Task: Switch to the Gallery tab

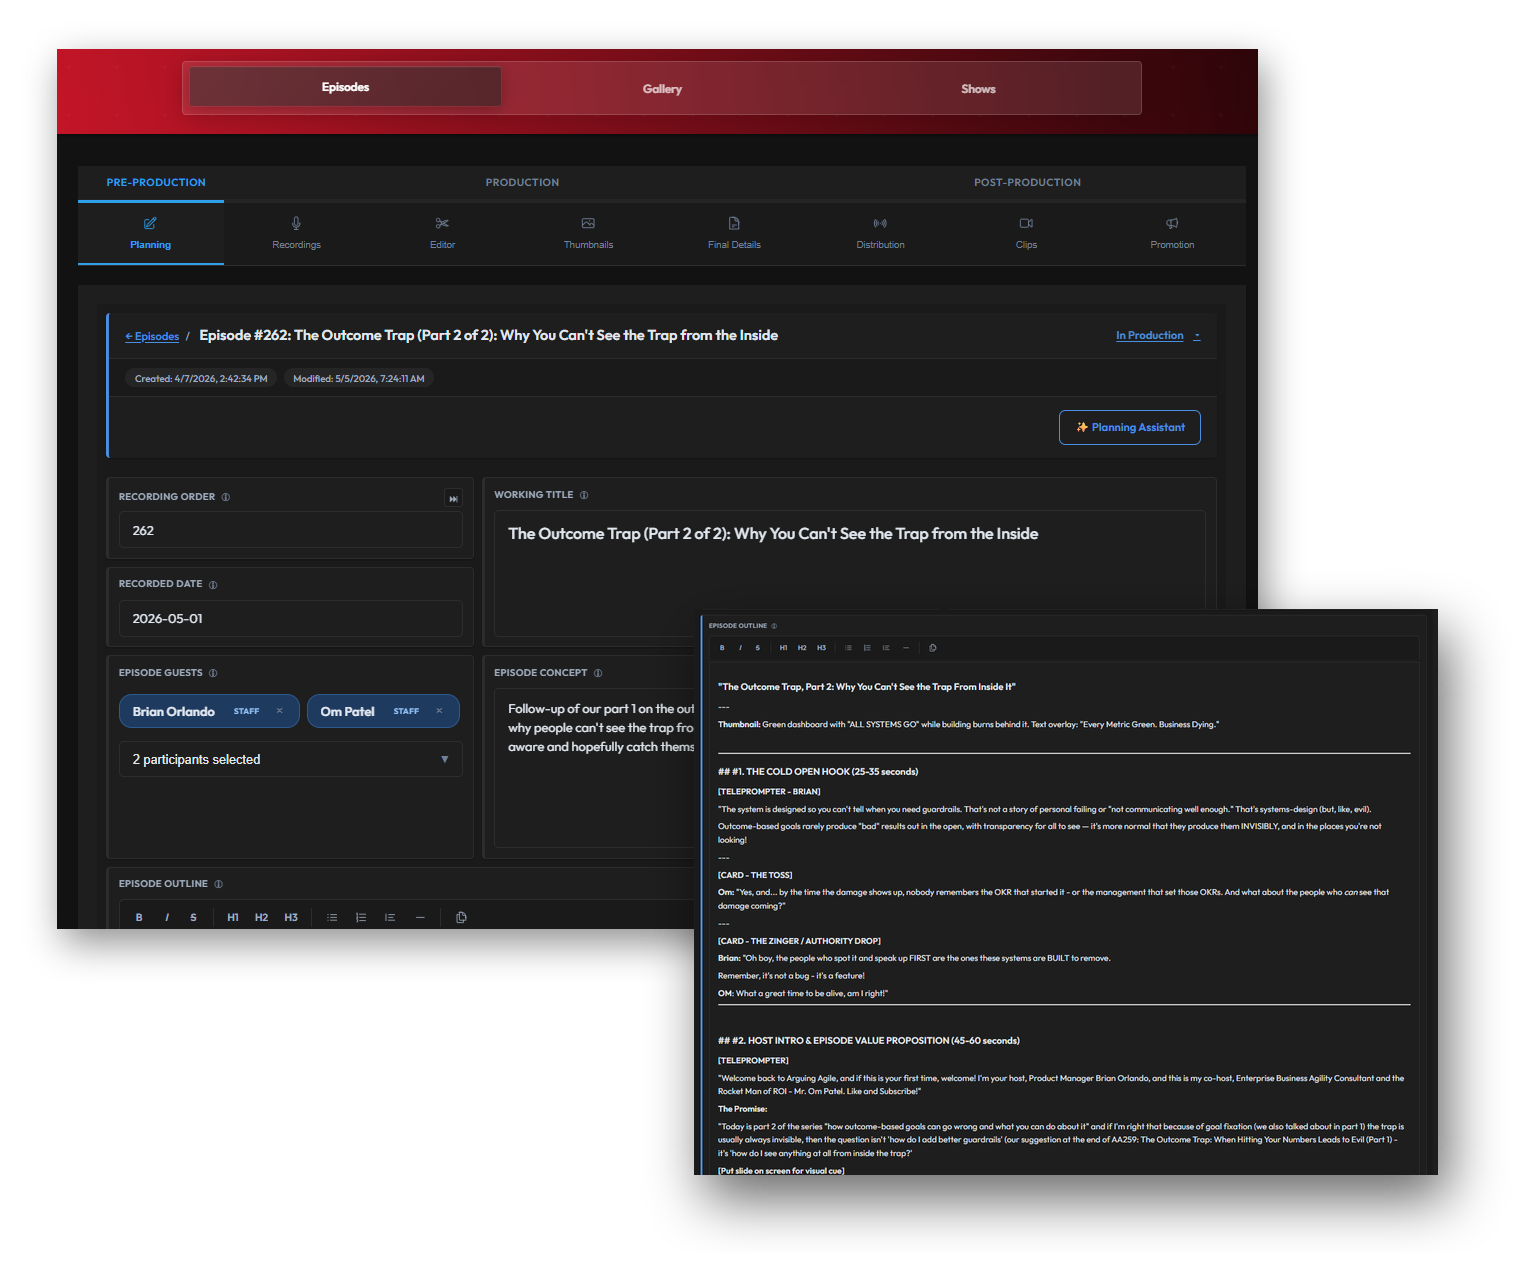Action: 662,88
